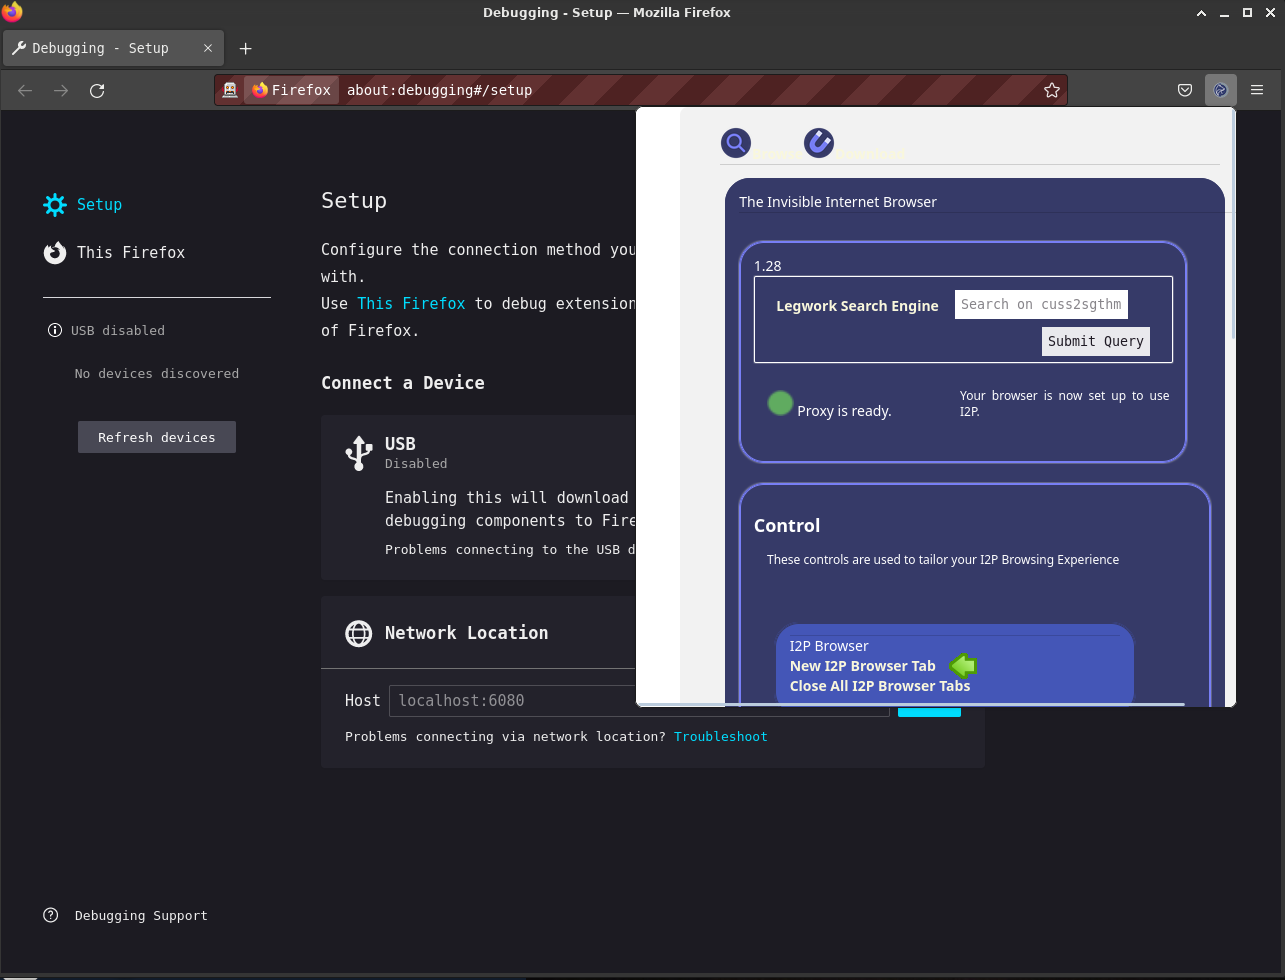Screen dimensions: 1285x980
Task: Click the 'Network Location' heading
Action: (466, 633)
